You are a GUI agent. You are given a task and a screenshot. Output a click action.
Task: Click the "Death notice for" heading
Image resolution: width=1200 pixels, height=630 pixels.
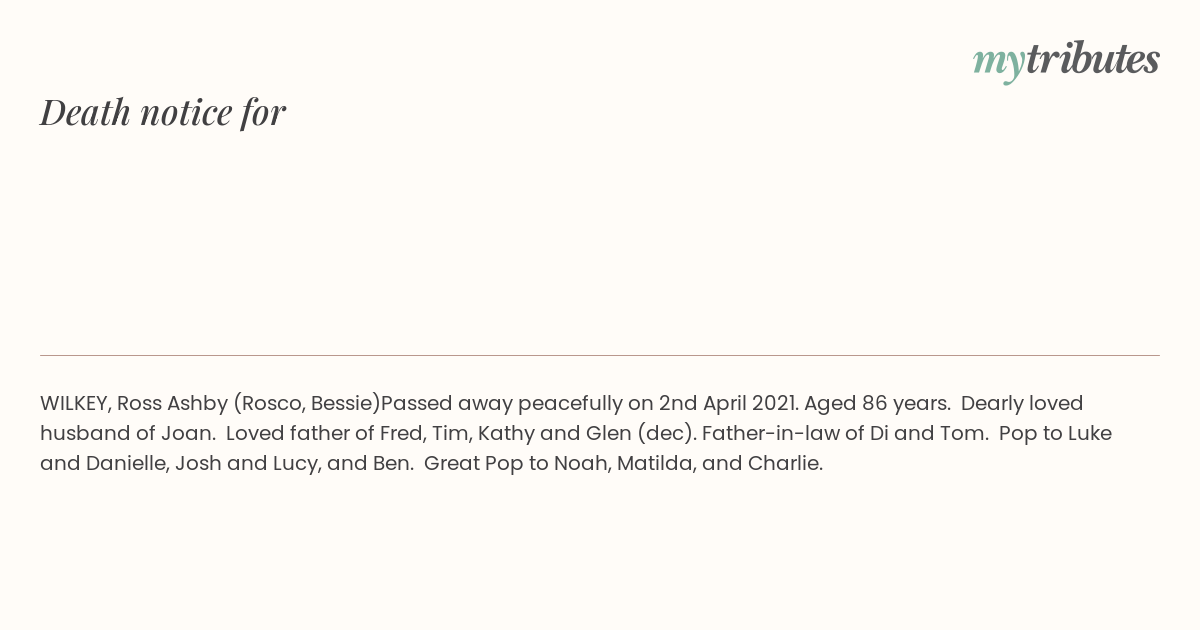[x=163, y=112]
